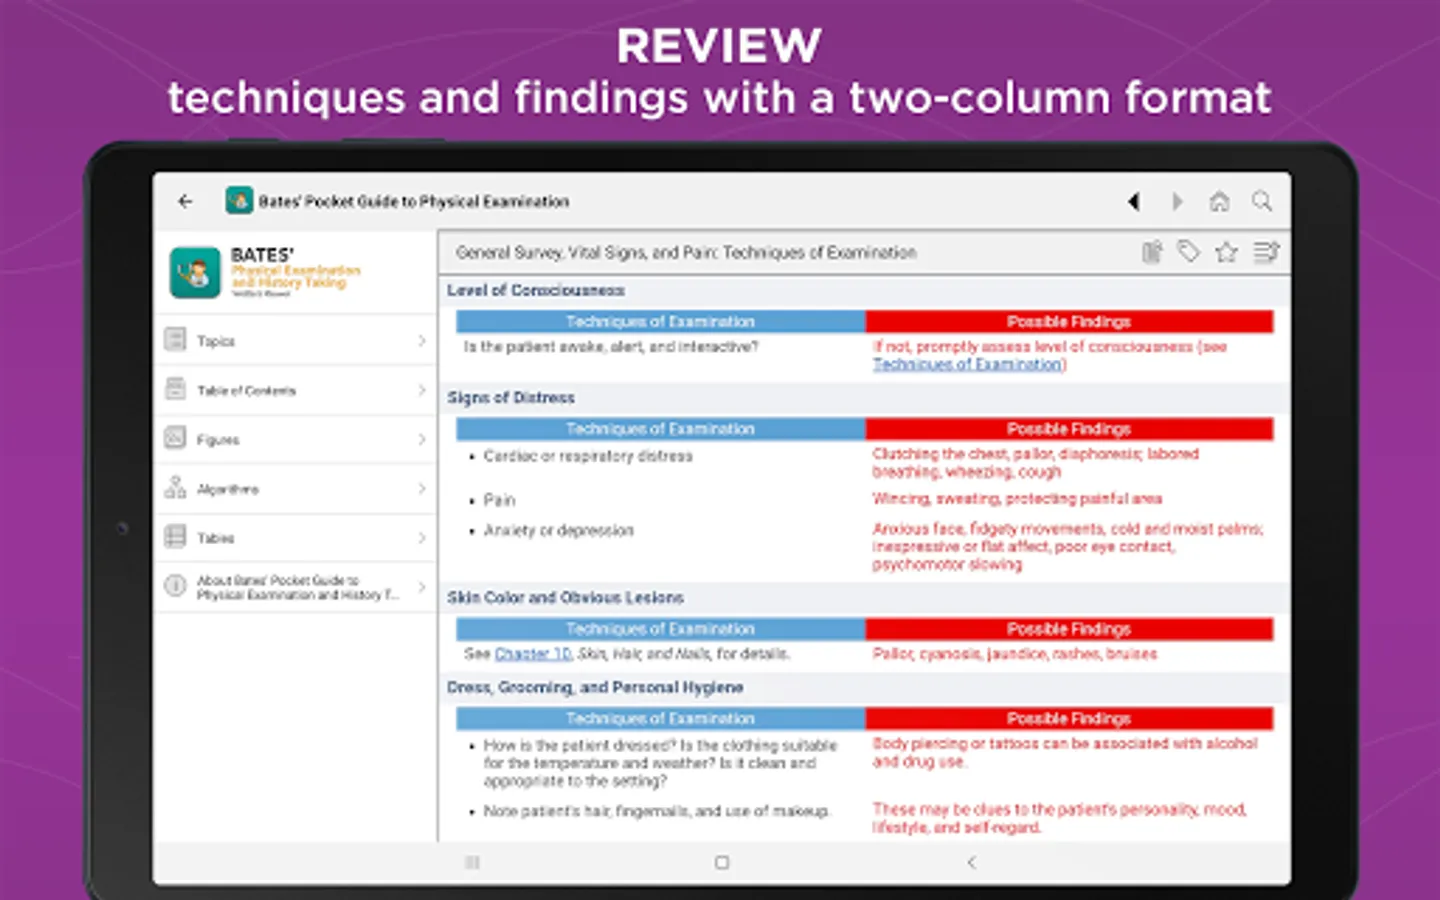
Task: Click the Table of Contents icon
Action: tap(175, 389)
